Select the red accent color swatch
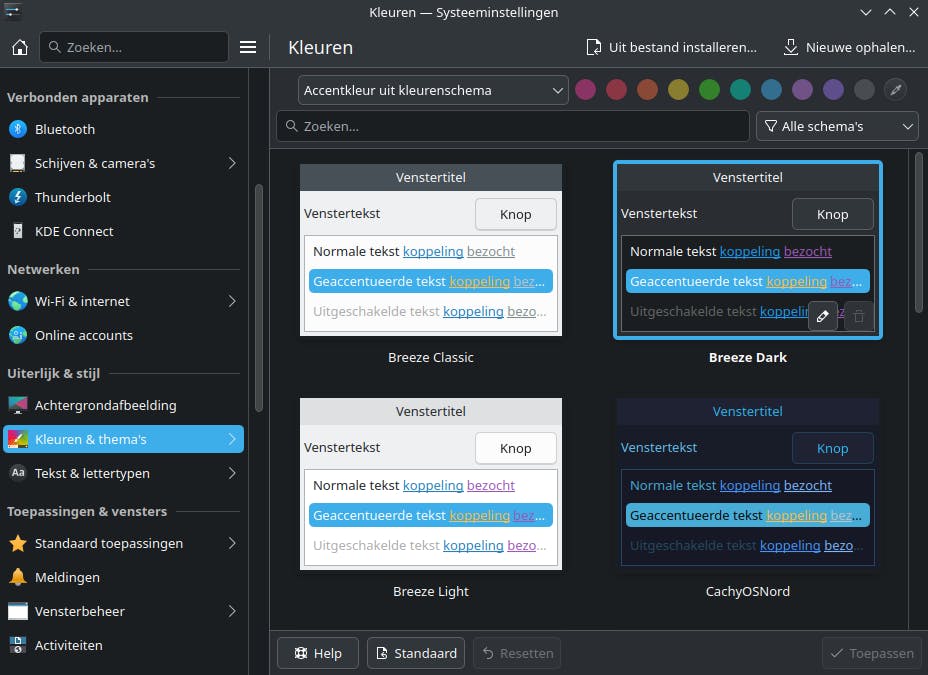 point(616,90)
